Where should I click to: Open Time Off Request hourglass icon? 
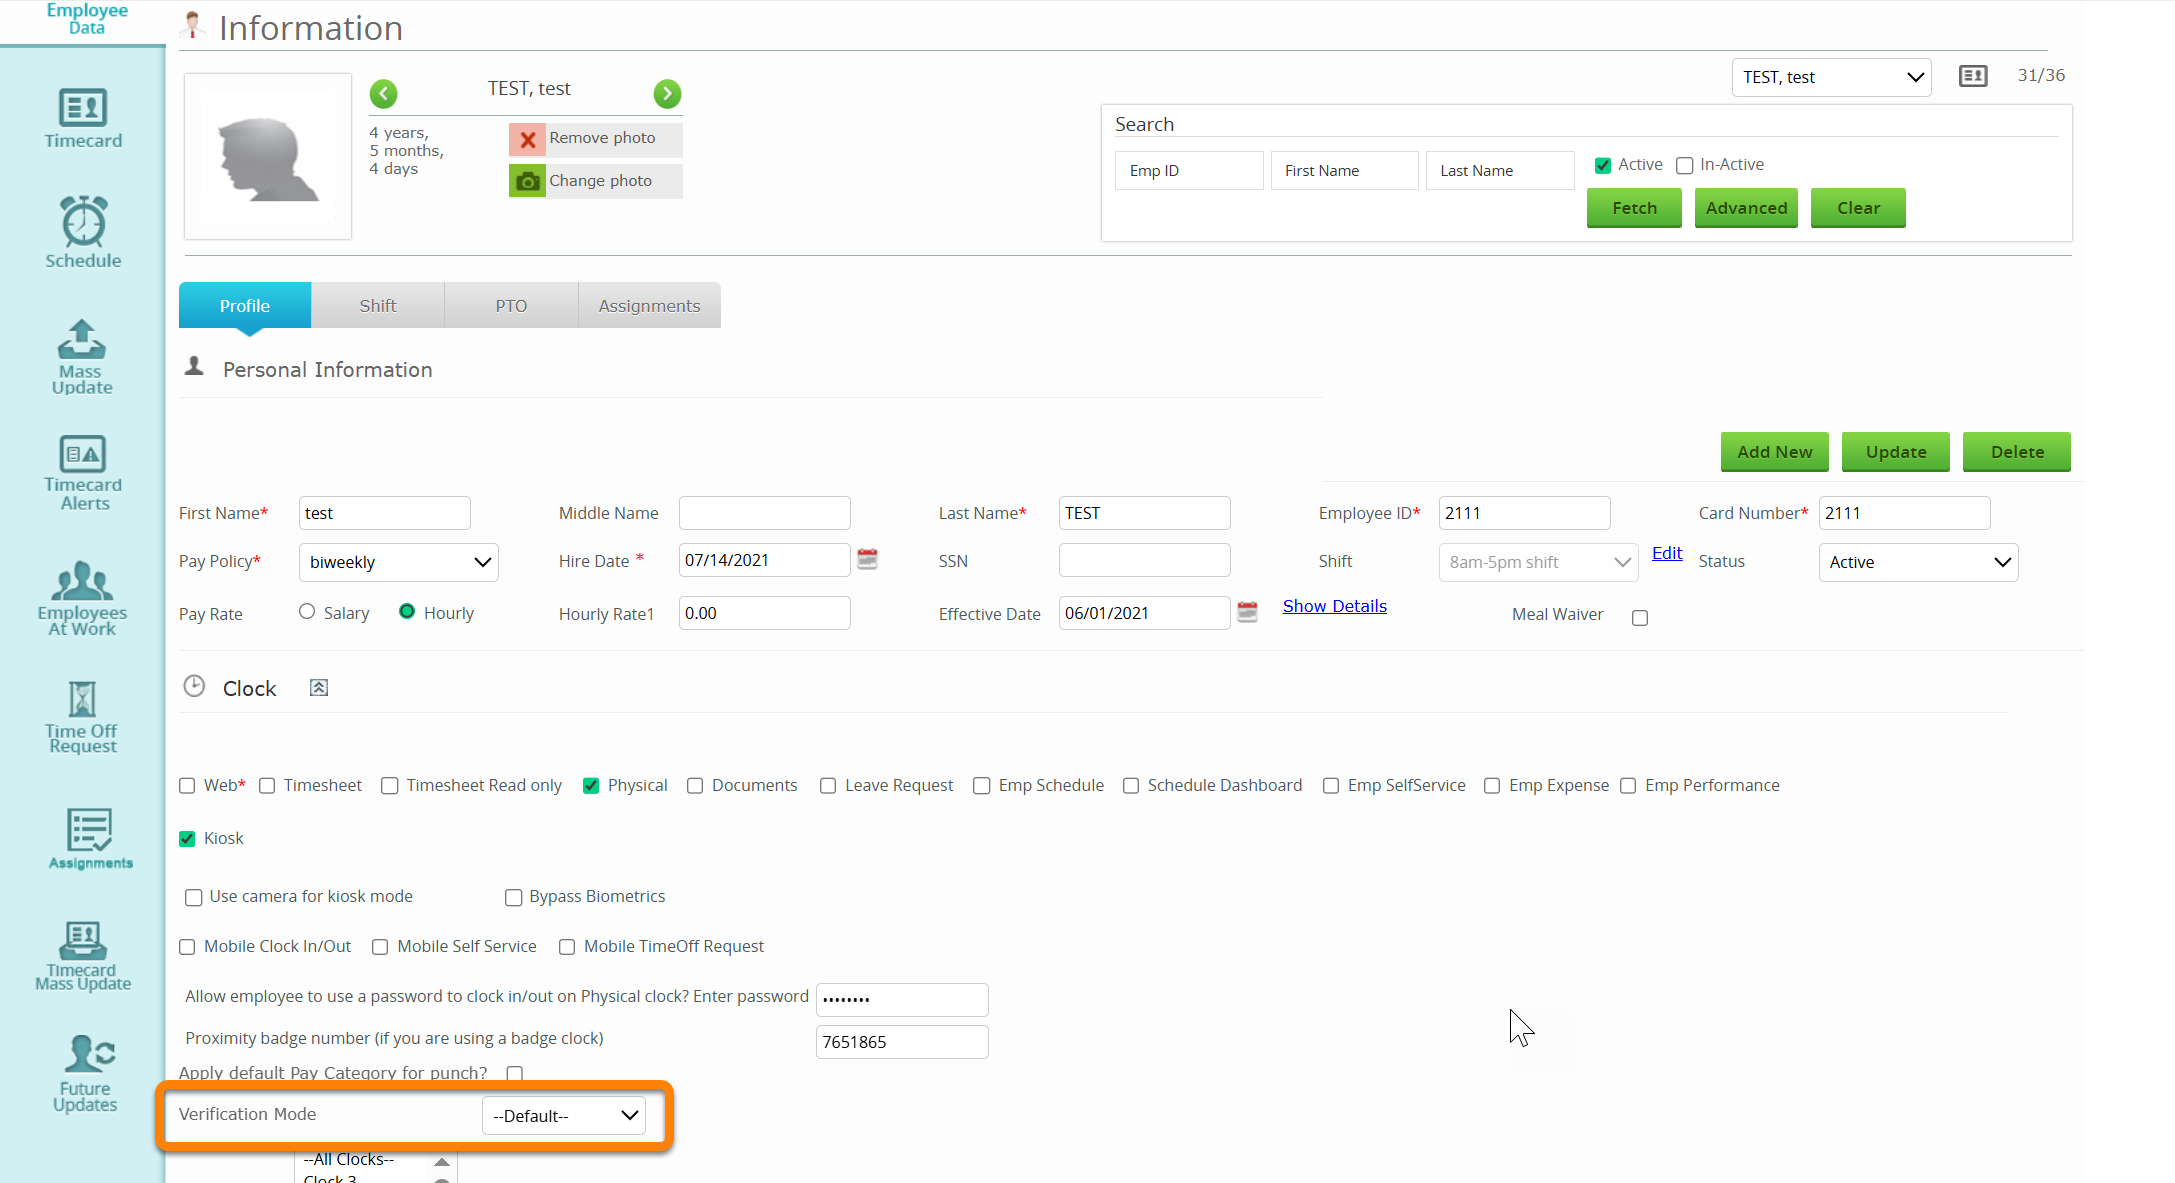82,700
